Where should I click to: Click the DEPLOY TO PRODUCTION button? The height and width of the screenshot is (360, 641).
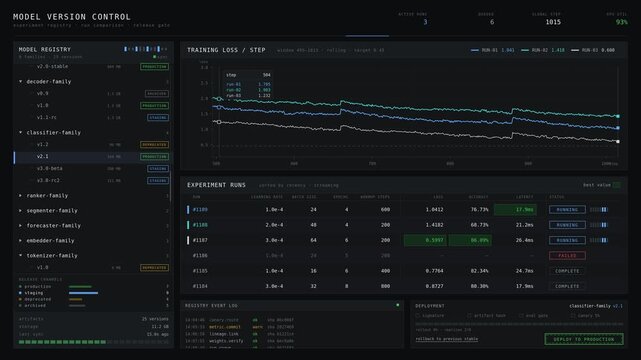click(584, 339)
